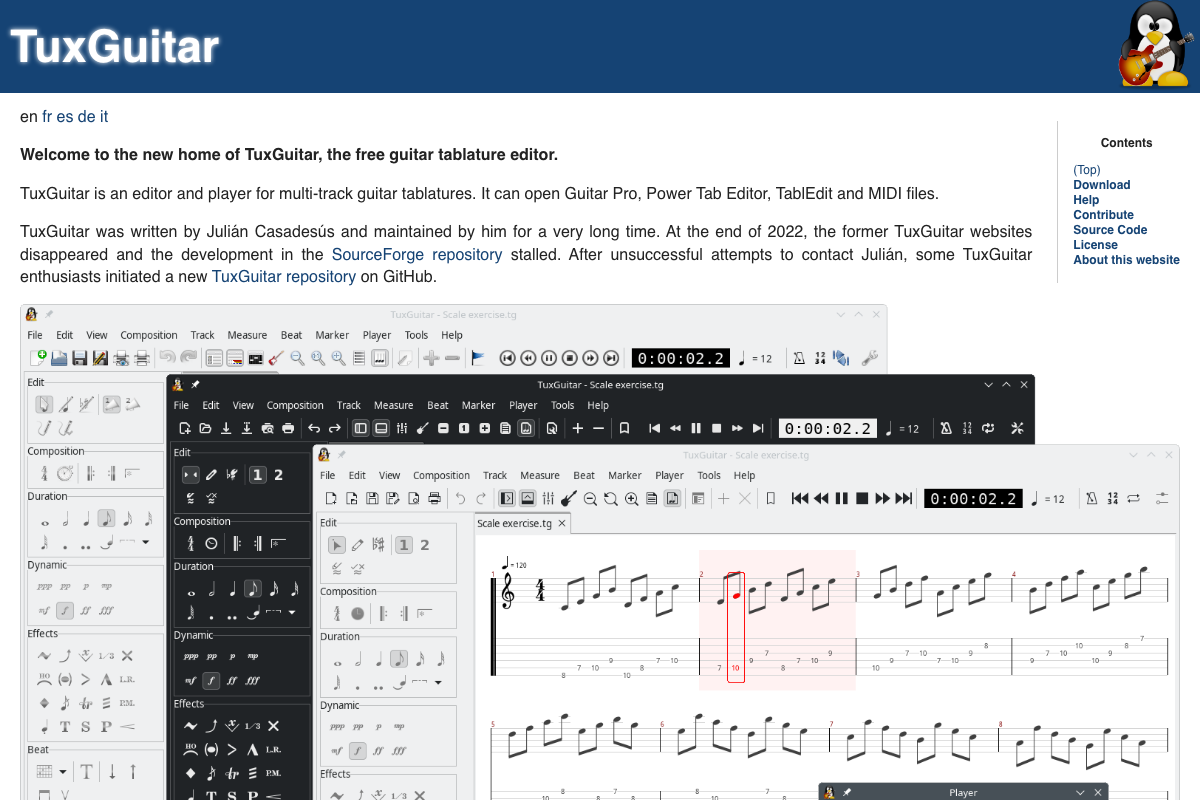Click the beat text T icon in Beat panel
Image resolution: width=1200 pixels, height=800 pixels.
tap(87, 771)
